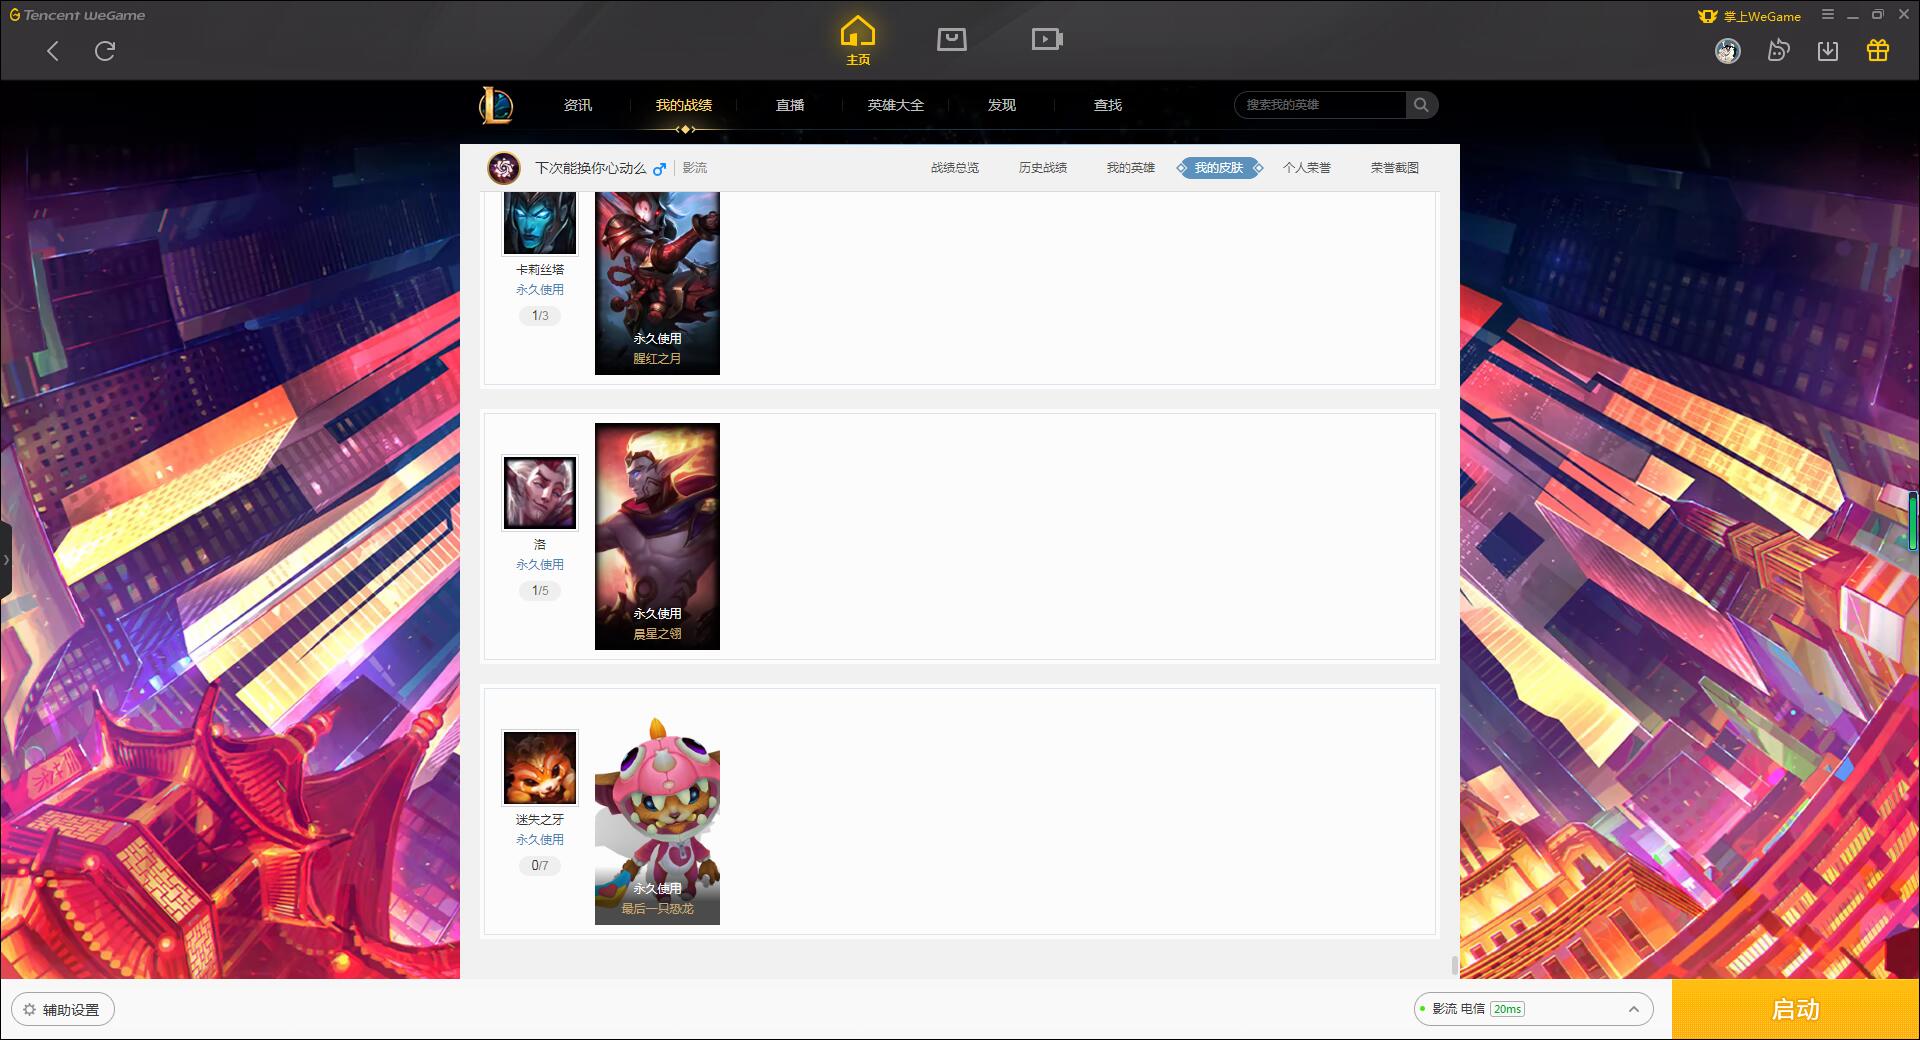Switch to 荣誉截图 sub-tab

[x=1395, y=168]
